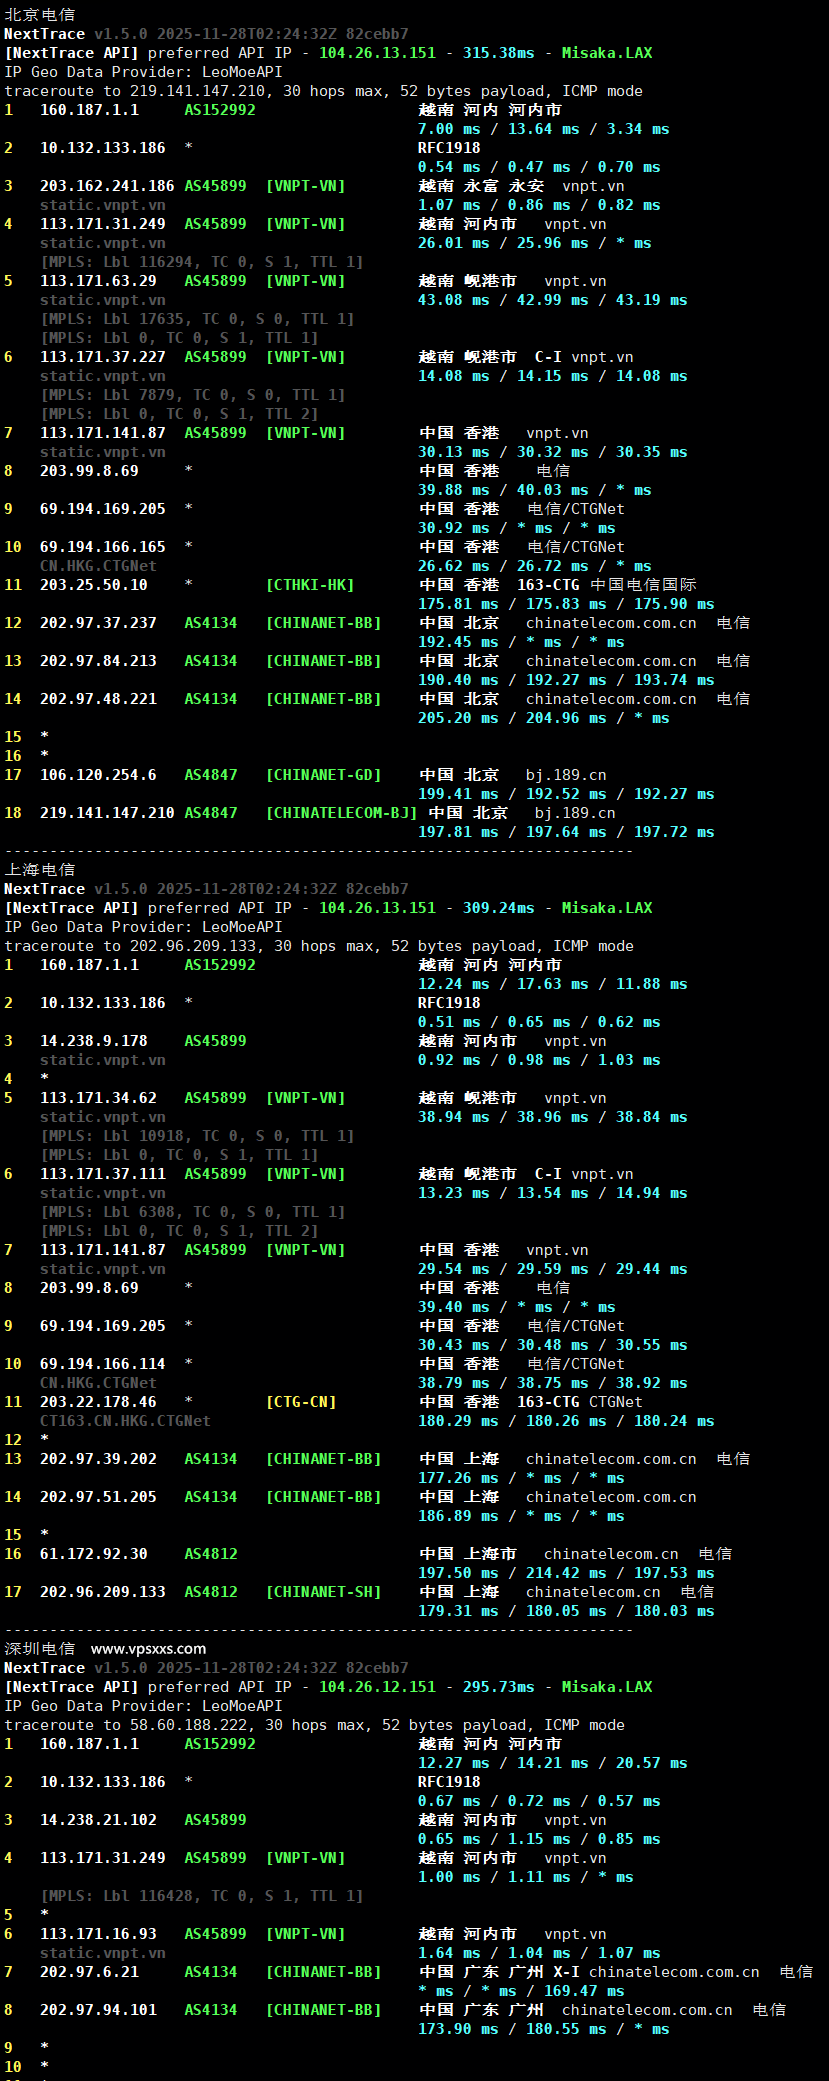This screenshot has height=2081, width=829.
Task: Click the 中国电信国际 label
Action: [643, 585]
